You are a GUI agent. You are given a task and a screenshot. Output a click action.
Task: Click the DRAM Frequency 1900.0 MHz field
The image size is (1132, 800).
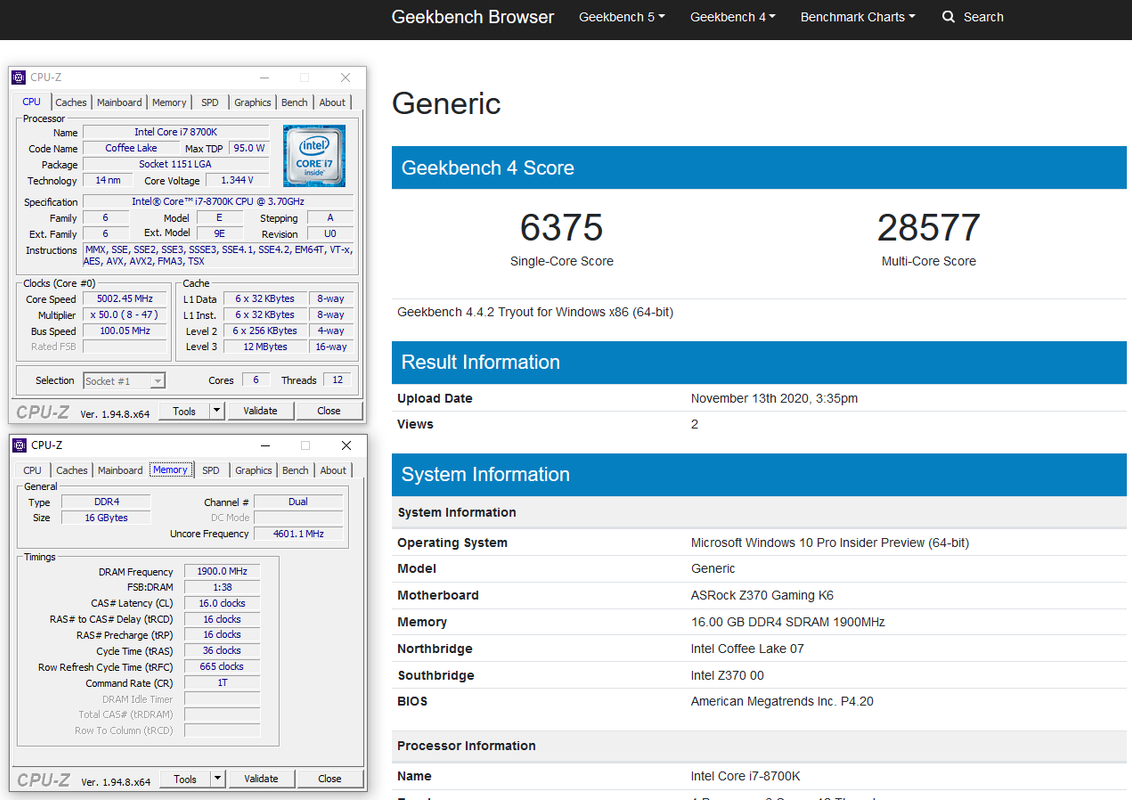[222, 571]
